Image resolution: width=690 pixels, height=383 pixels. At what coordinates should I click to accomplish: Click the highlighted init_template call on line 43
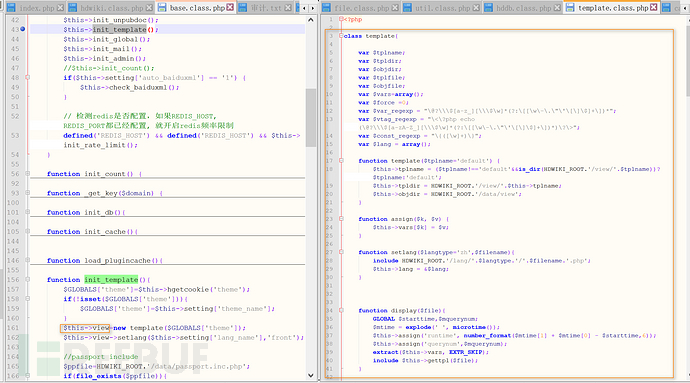[120, 29]
